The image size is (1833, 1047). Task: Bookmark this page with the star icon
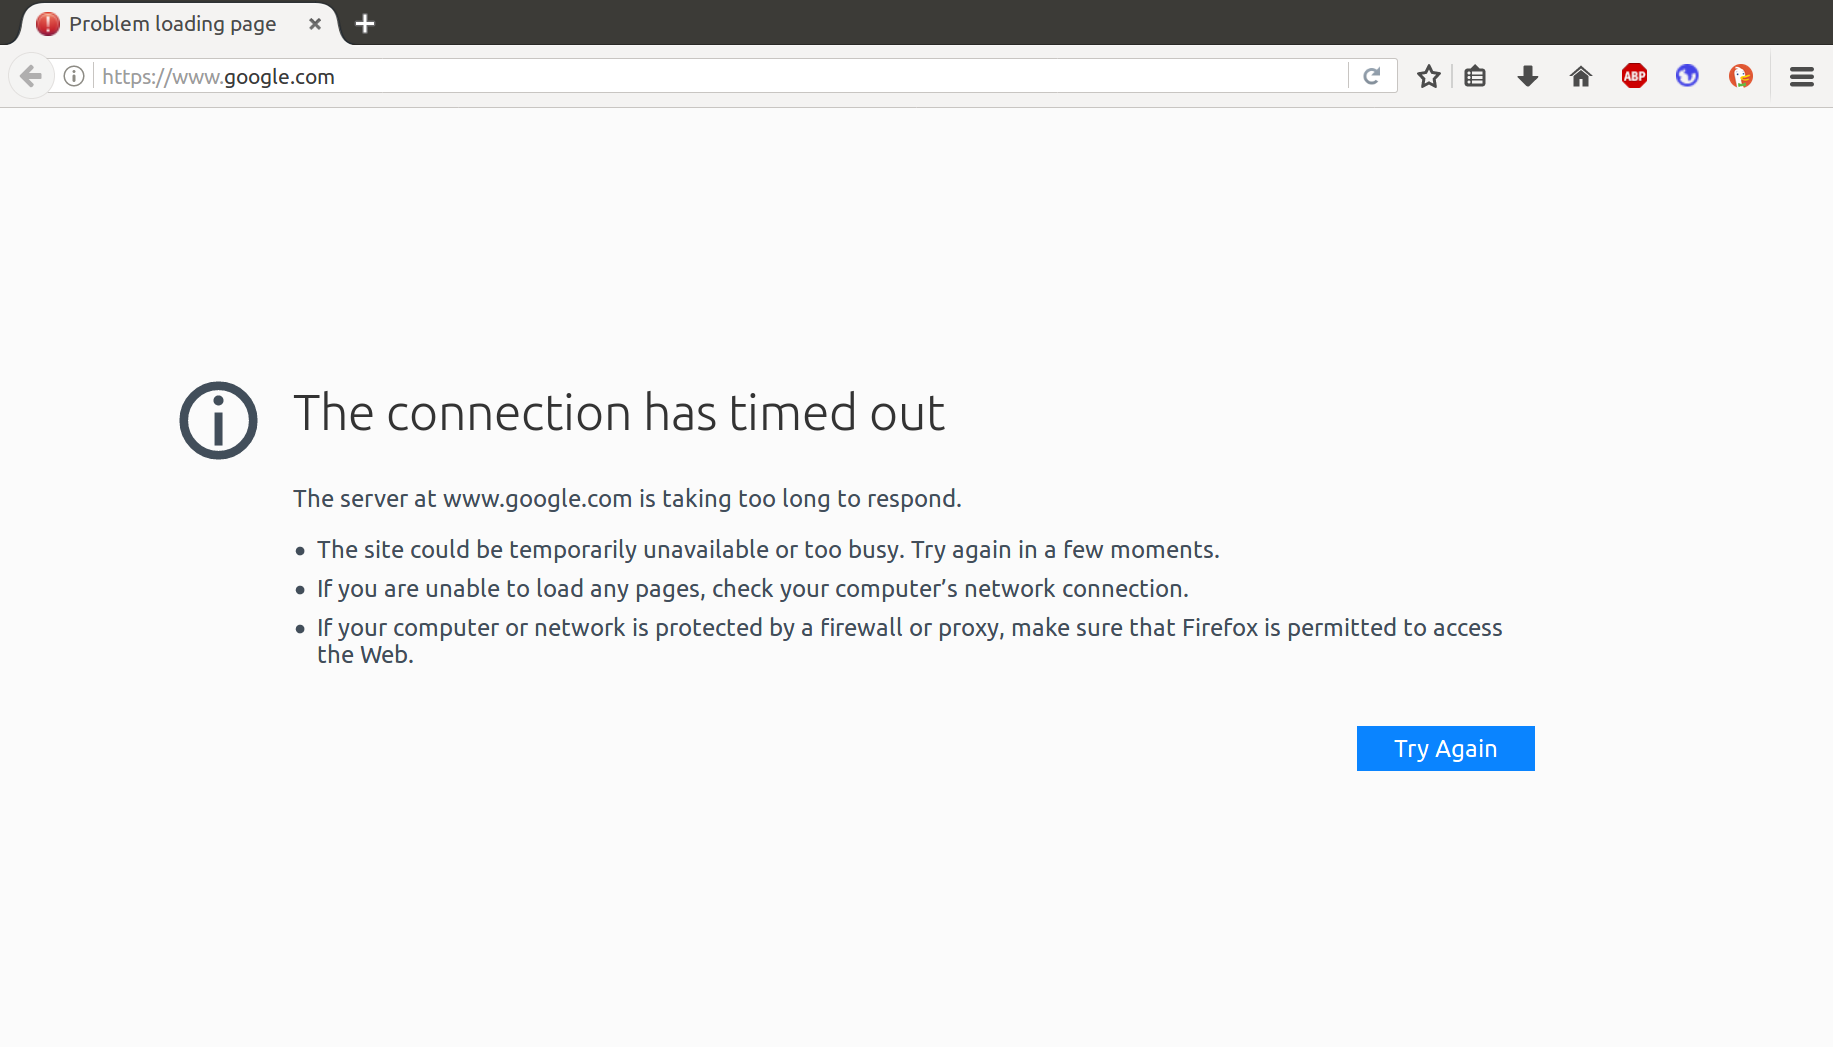coord(1428,76)
